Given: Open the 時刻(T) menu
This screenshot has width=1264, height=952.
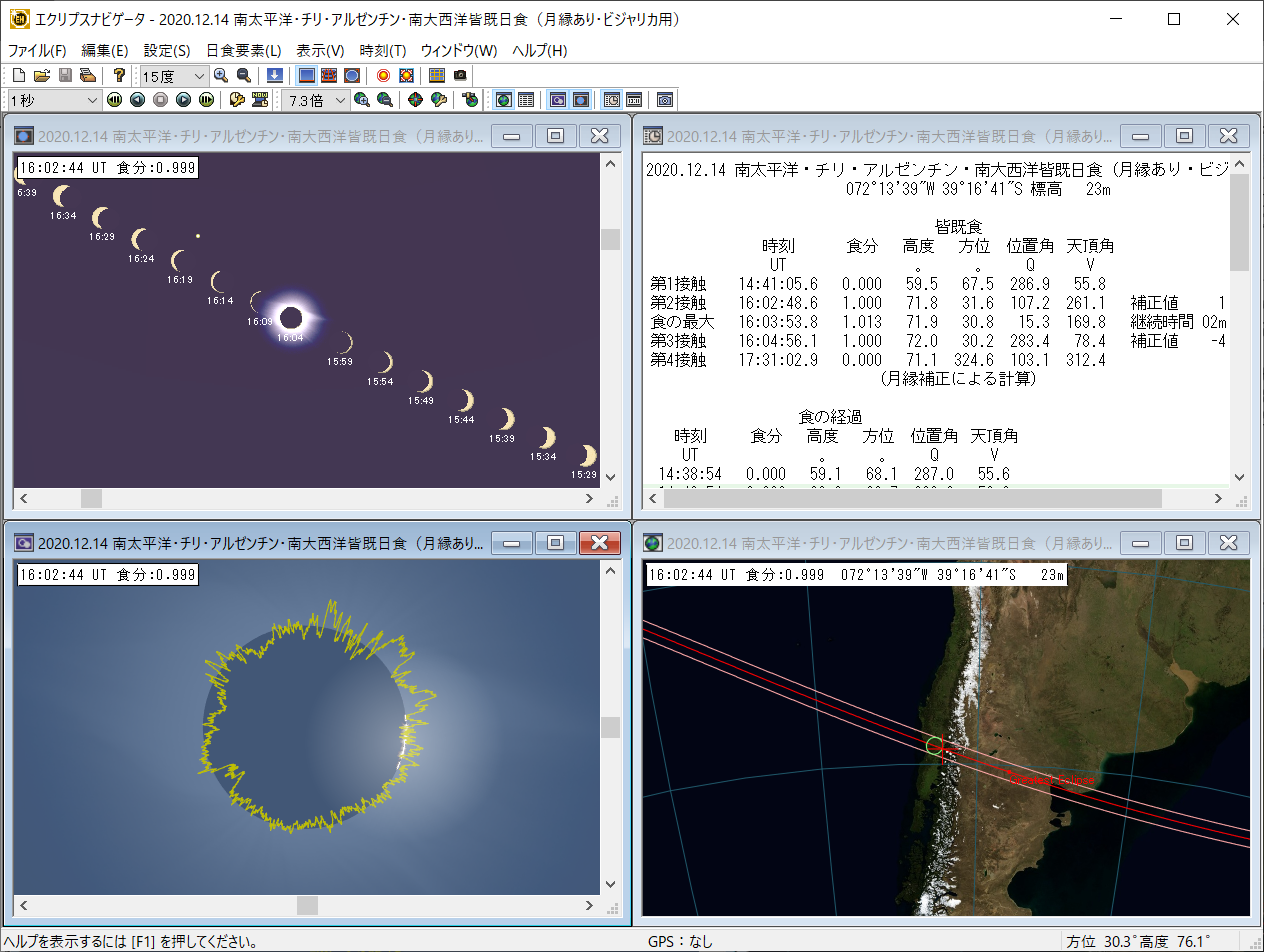Looking at the screenshot, I should (x=382, y=51).
